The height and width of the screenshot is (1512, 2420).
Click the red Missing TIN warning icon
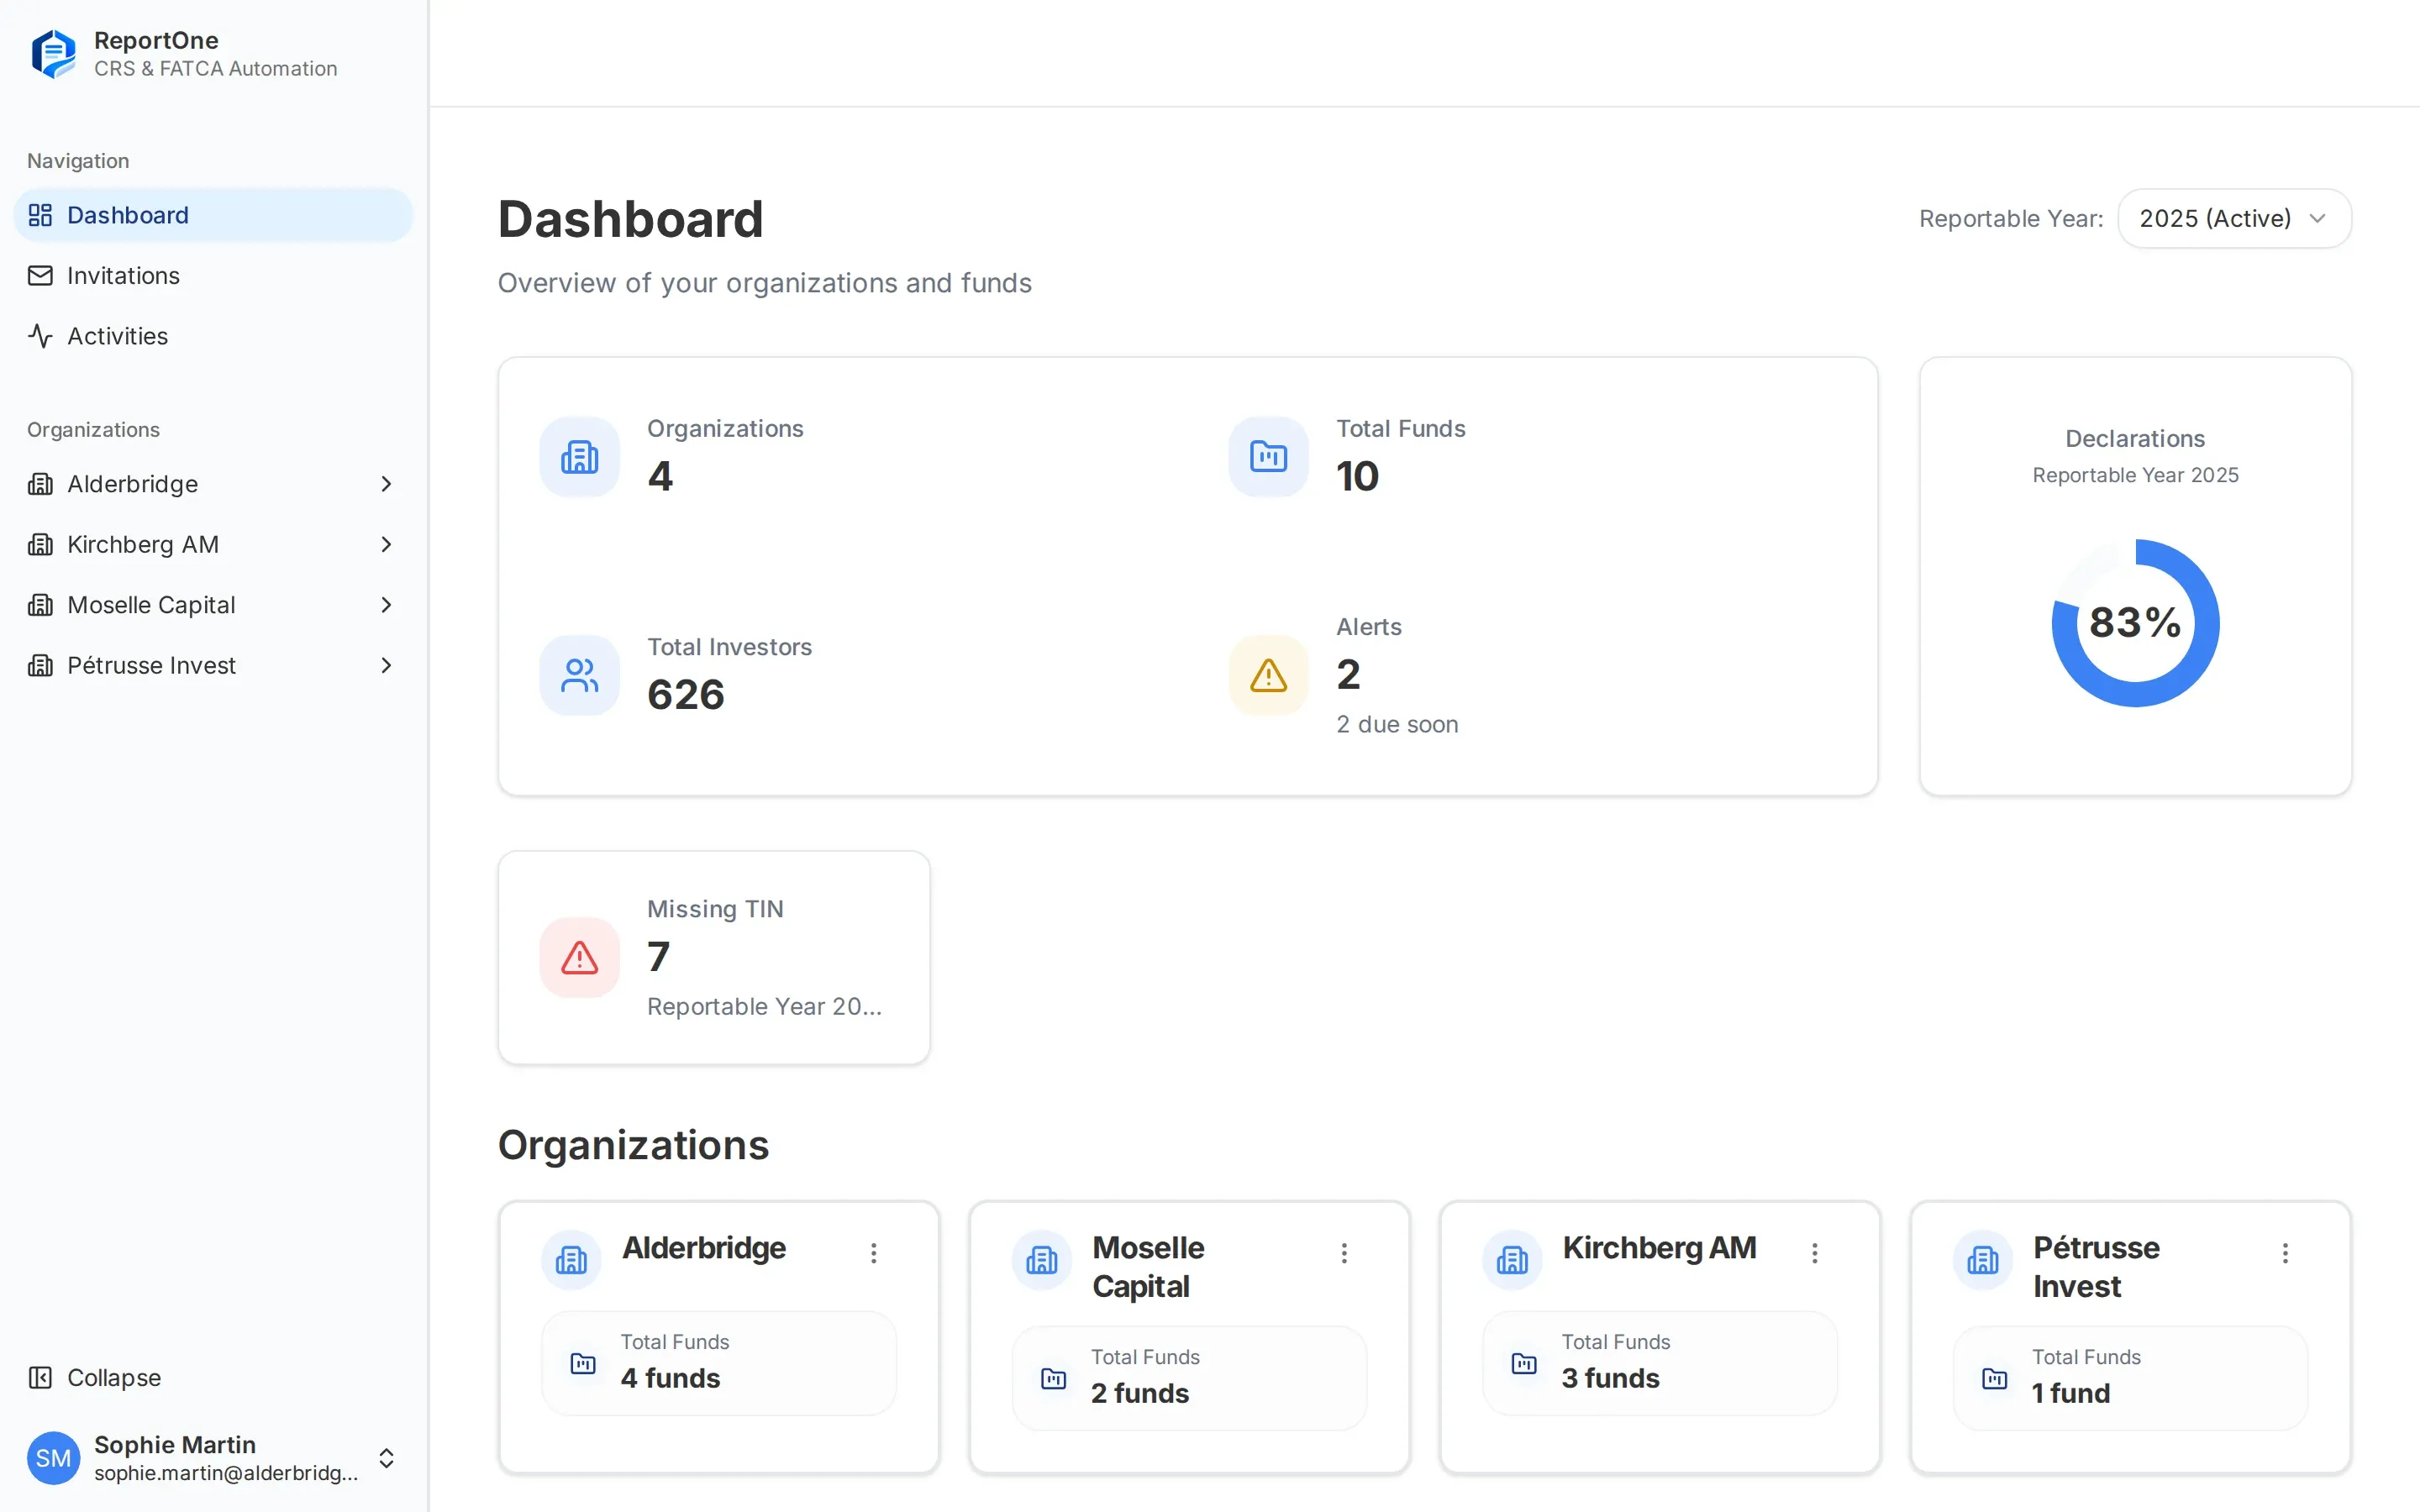[x=580, y=957]
